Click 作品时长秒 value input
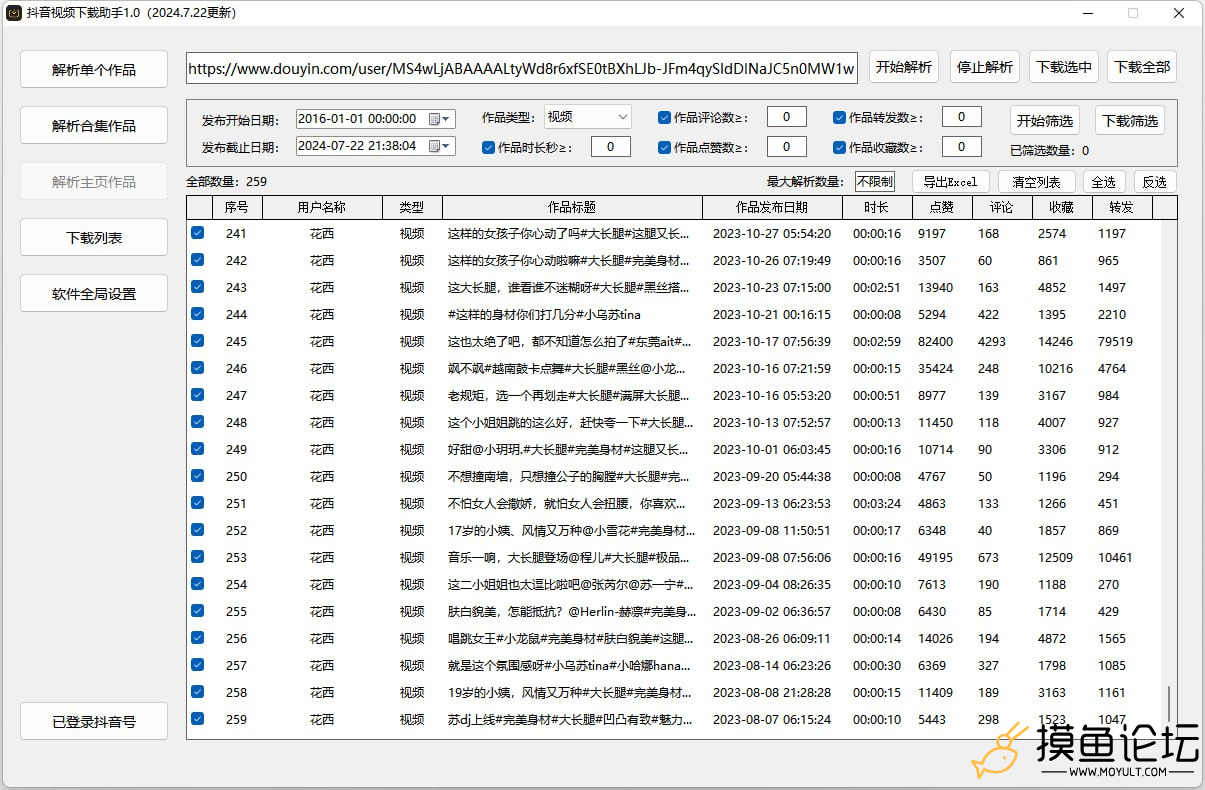The height and width of the screenshot is (790, 1205). pos(611,147)
